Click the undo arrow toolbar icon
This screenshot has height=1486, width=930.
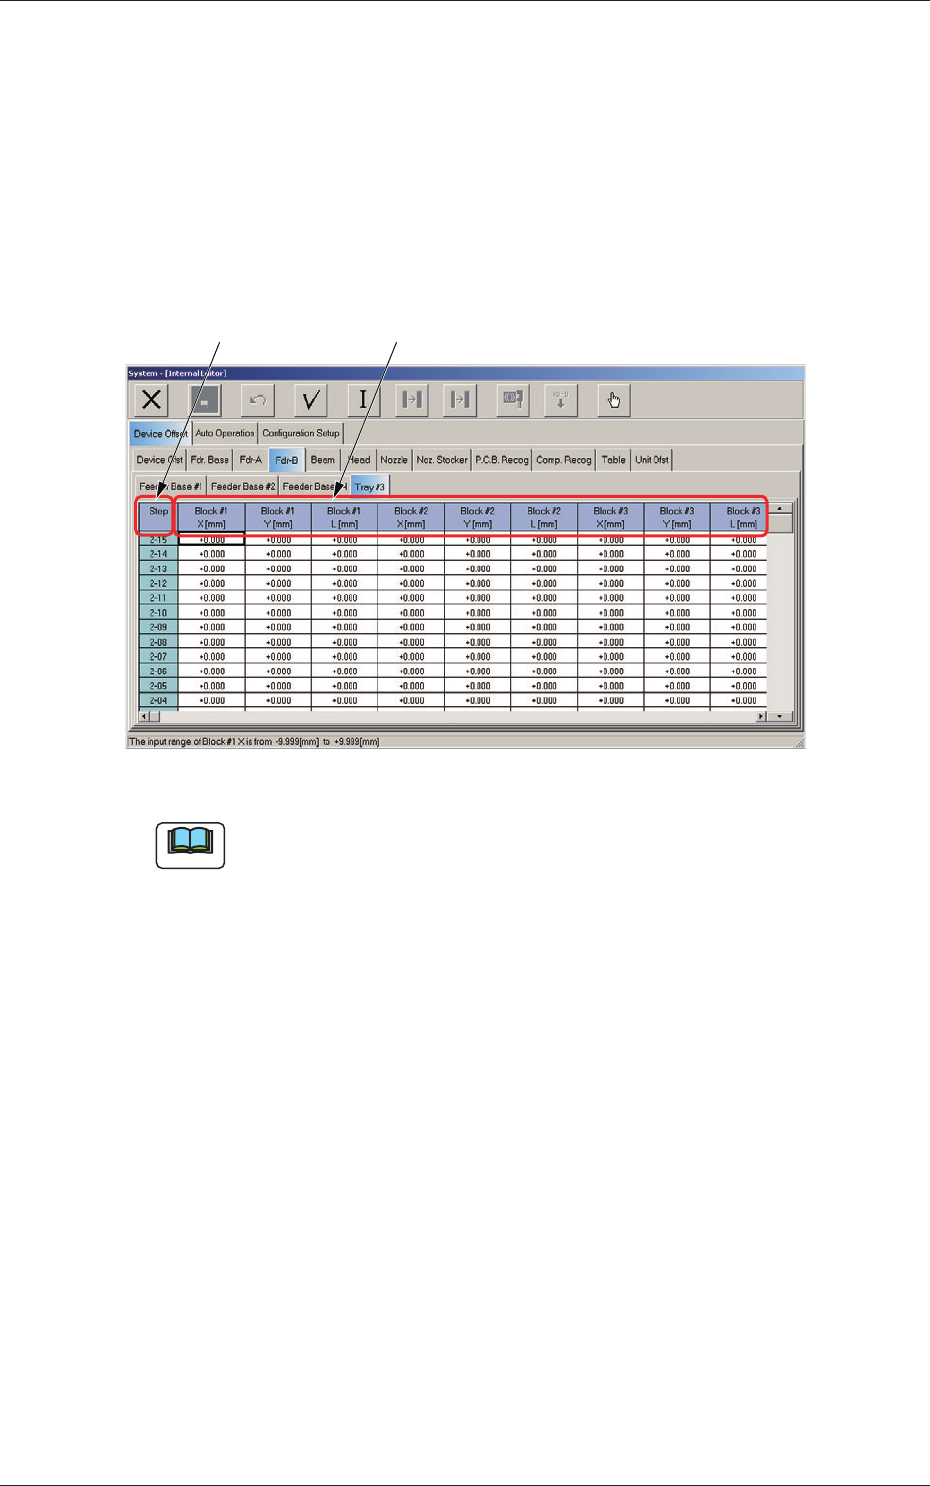pos(258,400)
